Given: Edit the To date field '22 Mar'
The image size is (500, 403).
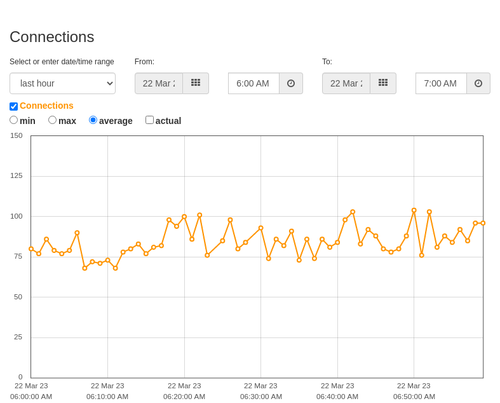Looking at the screenshot, I should point(346,83).
